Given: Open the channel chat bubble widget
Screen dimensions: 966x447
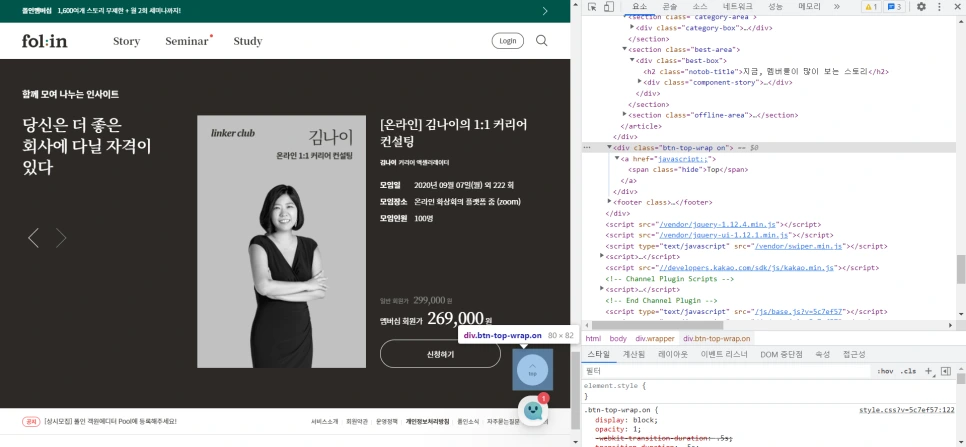Looking at the screenshot, I should (x=532, y=411).
